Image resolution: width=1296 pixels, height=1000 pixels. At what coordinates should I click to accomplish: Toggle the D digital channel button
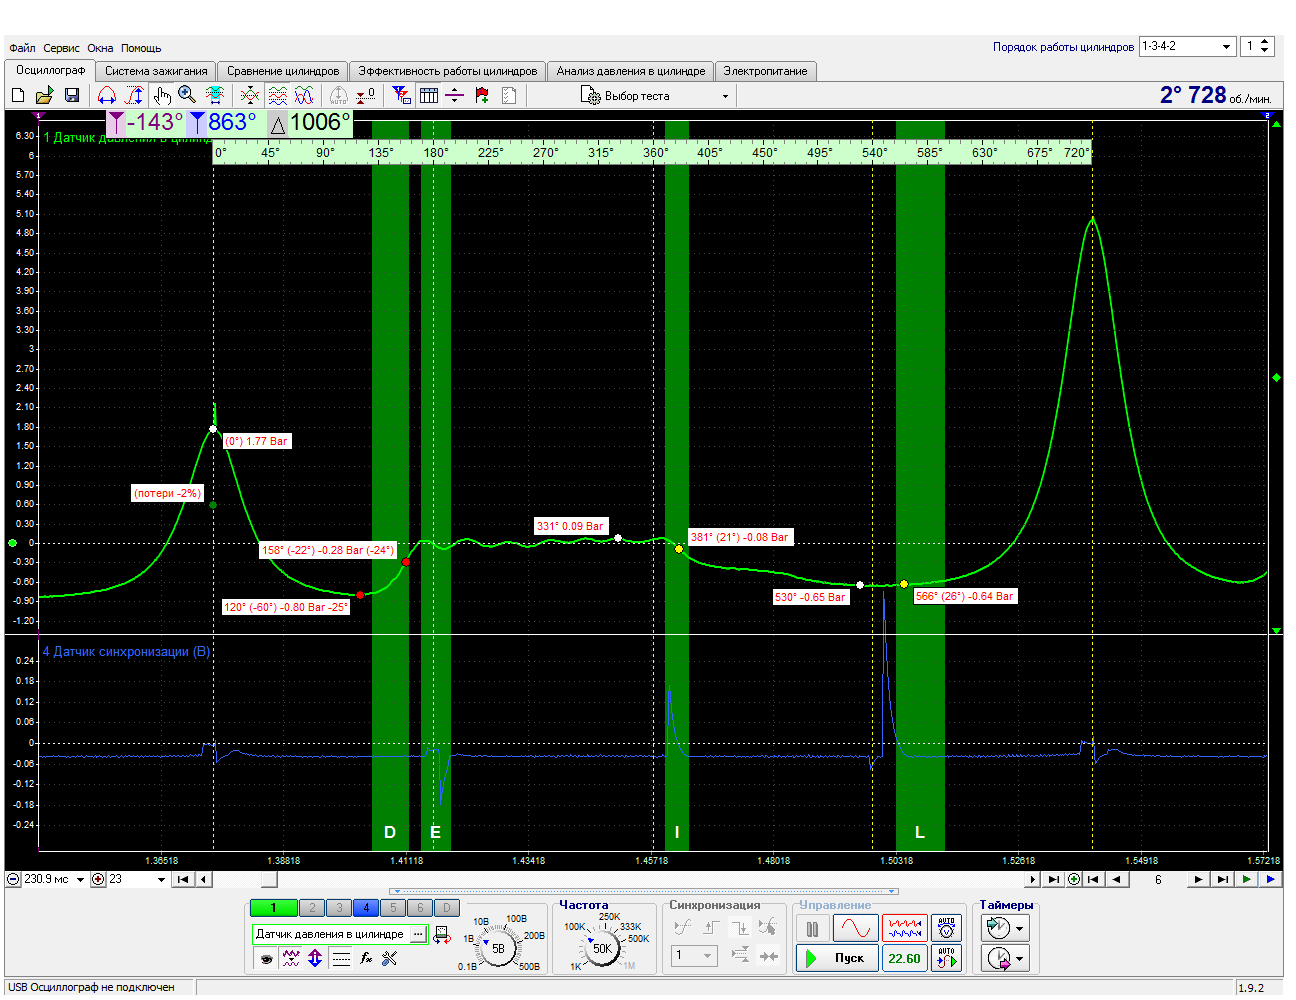[447, 908]
